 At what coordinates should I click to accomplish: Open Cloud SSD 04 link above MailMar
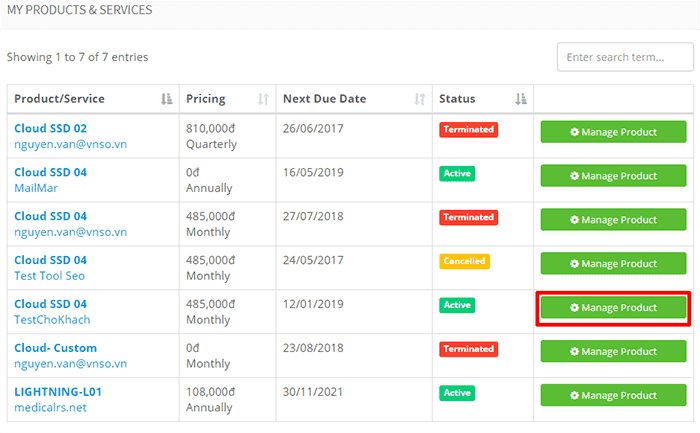coord(50,172)
